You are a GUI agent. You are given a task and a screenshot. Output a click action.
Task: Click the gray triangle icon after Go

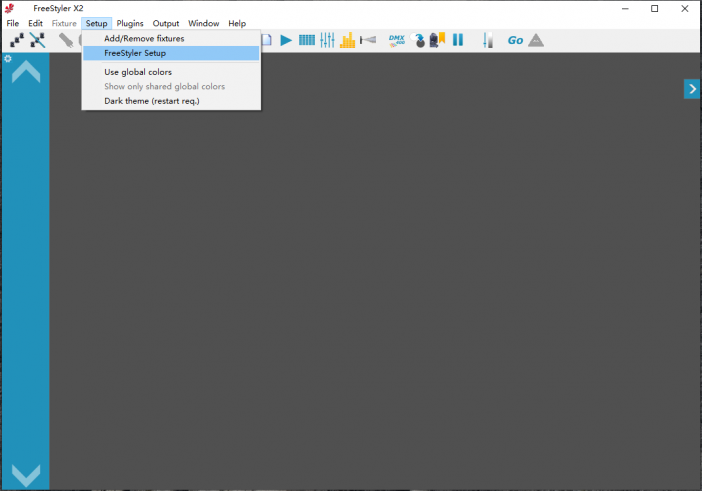pos(536,40)
